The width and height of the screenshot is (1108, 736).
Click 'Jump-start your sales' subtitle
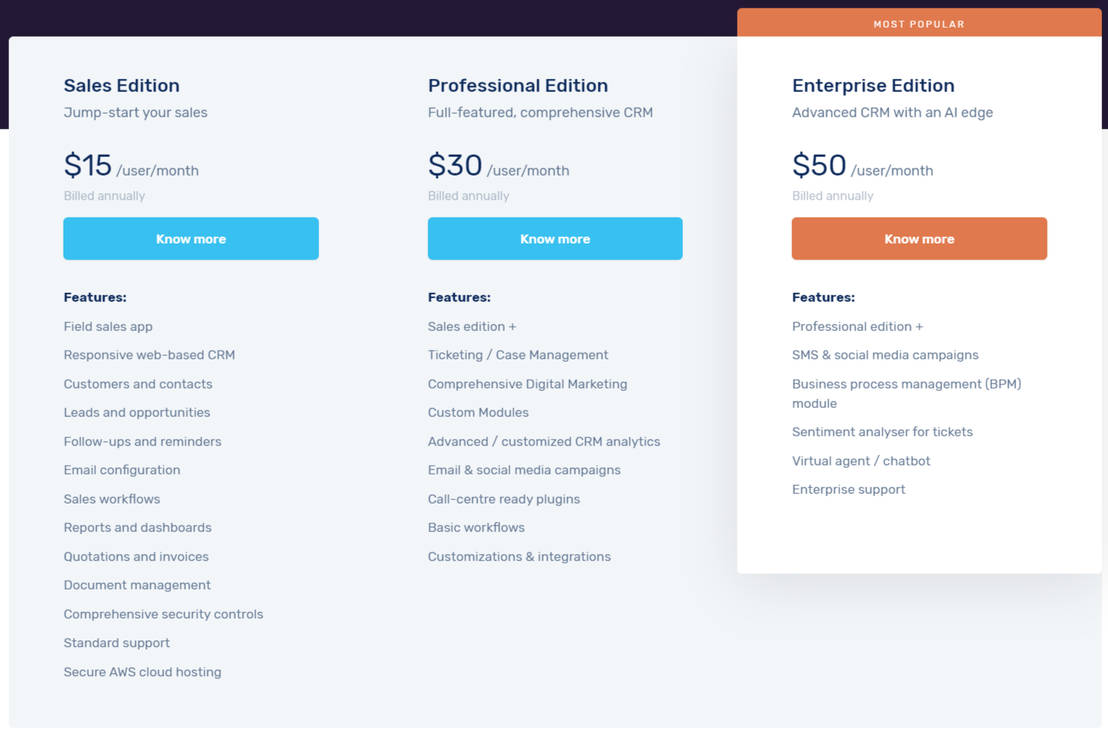pos(136,112)
